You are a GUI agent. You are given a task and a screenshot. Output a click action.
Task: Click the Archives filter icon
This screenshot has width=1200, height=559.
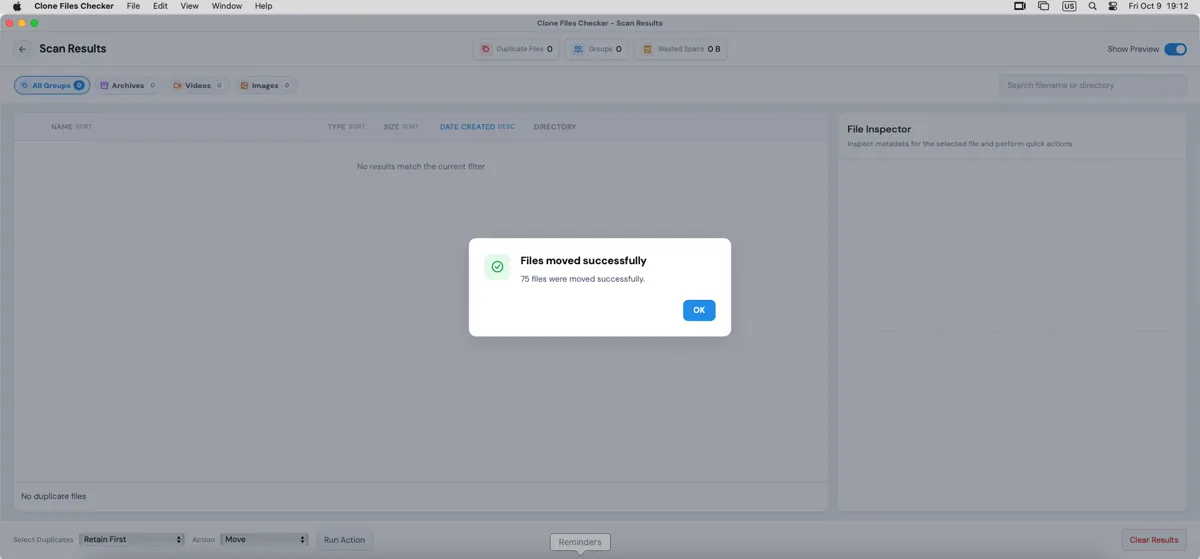104,86
